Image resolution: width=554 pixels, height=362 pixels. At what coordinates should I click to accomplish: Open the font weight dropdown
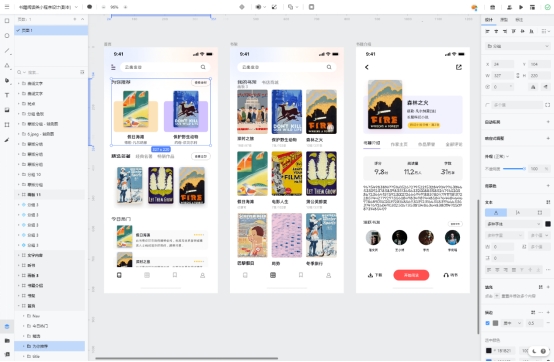(x=504, y=235)
